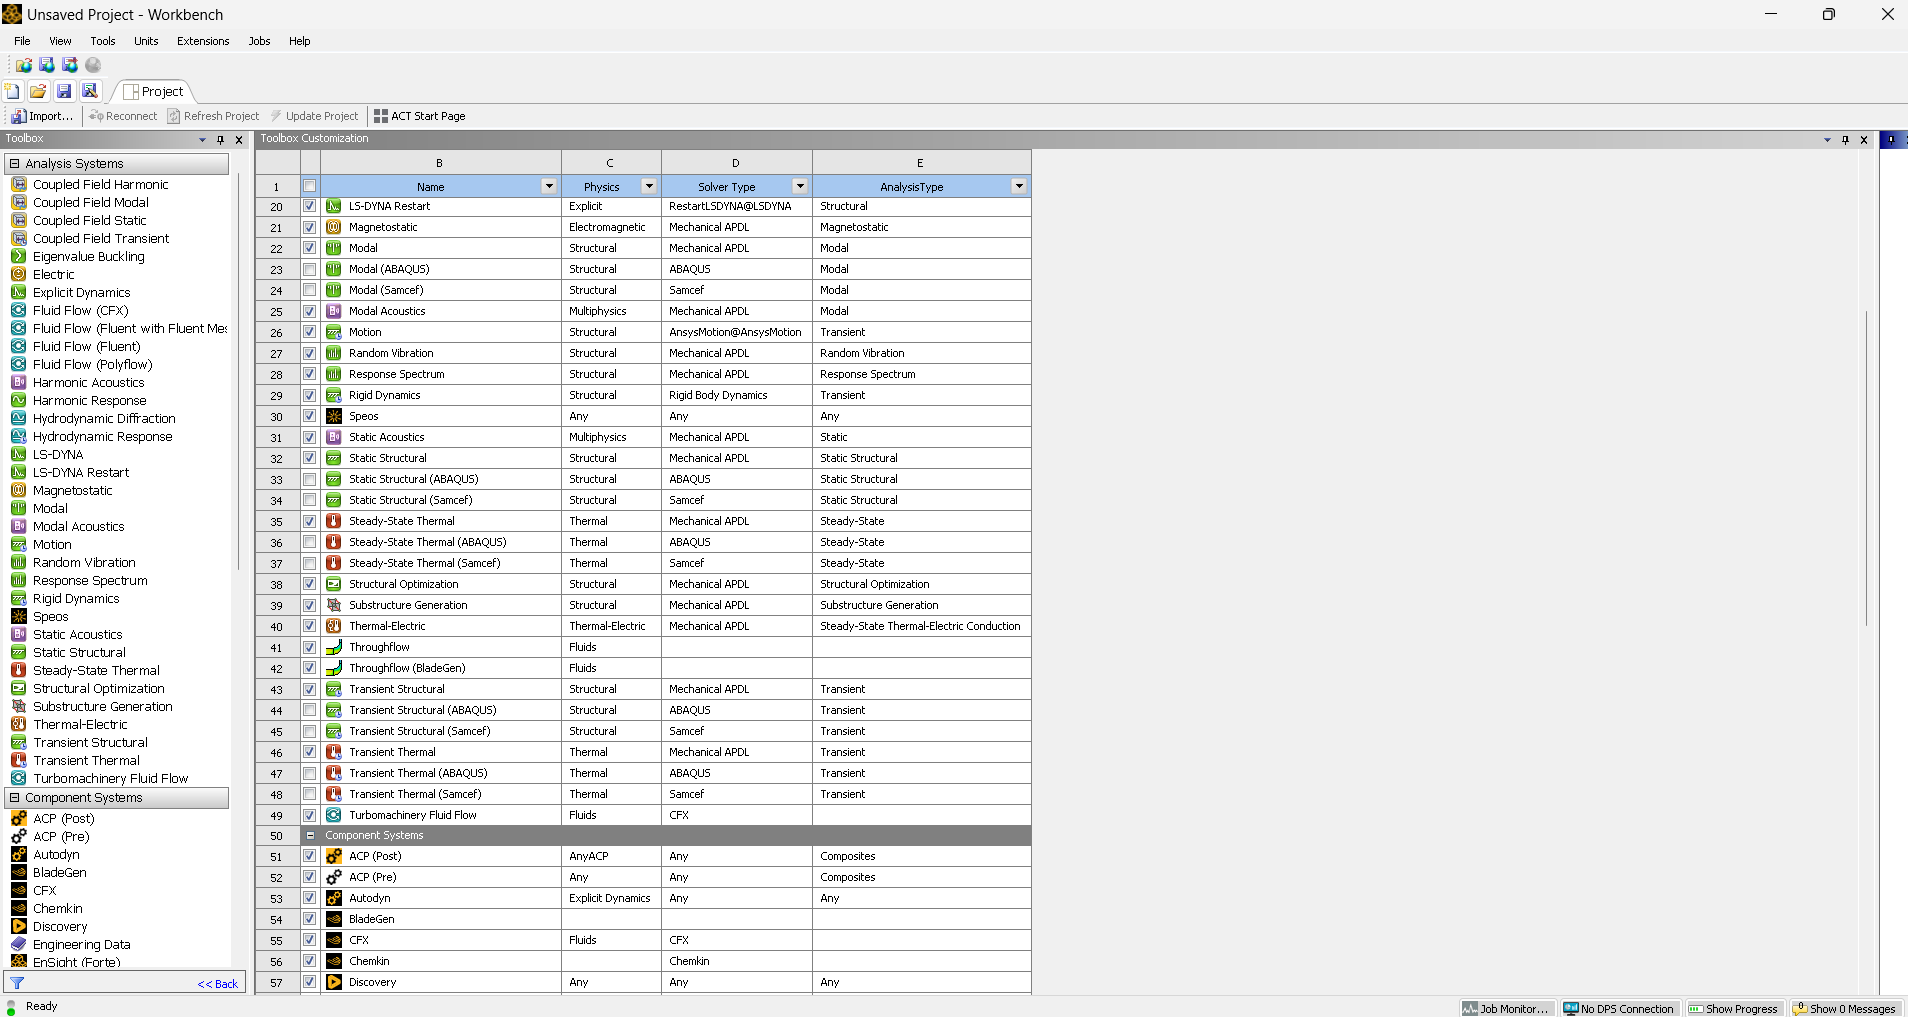
Task: Select Fluid Flow (CFX) in Toolbox
Action: point(80,310)
